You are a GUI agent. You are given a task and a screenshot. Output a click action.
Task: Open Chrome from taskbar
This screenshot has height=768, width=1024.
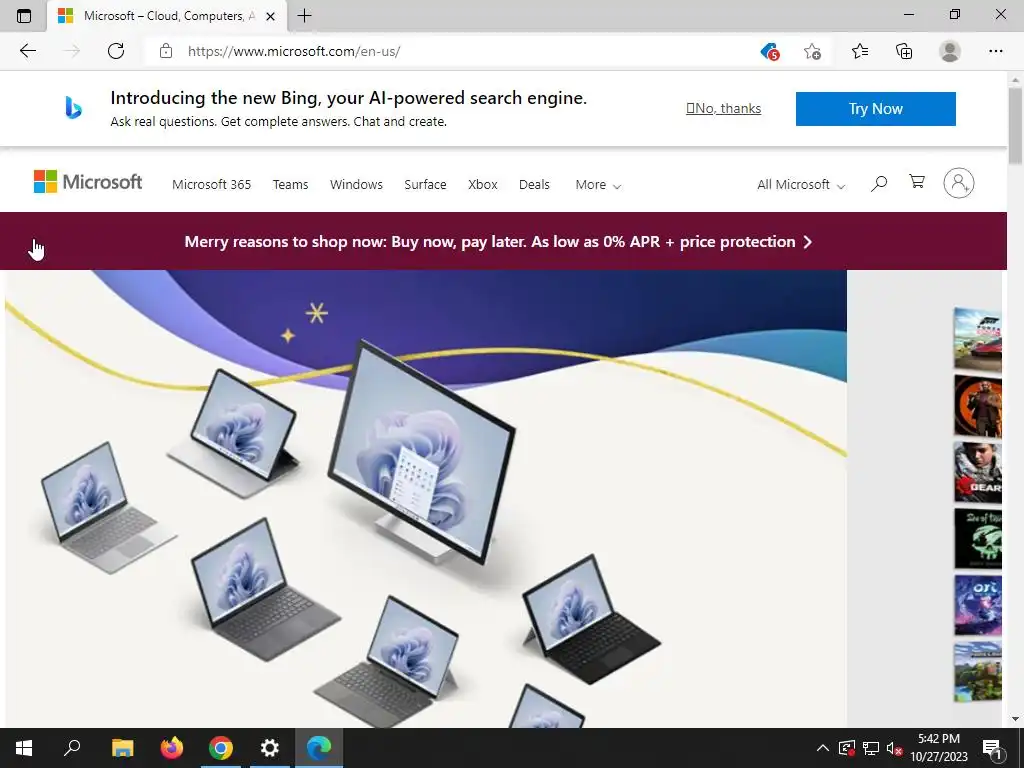(x=221, y=748)
